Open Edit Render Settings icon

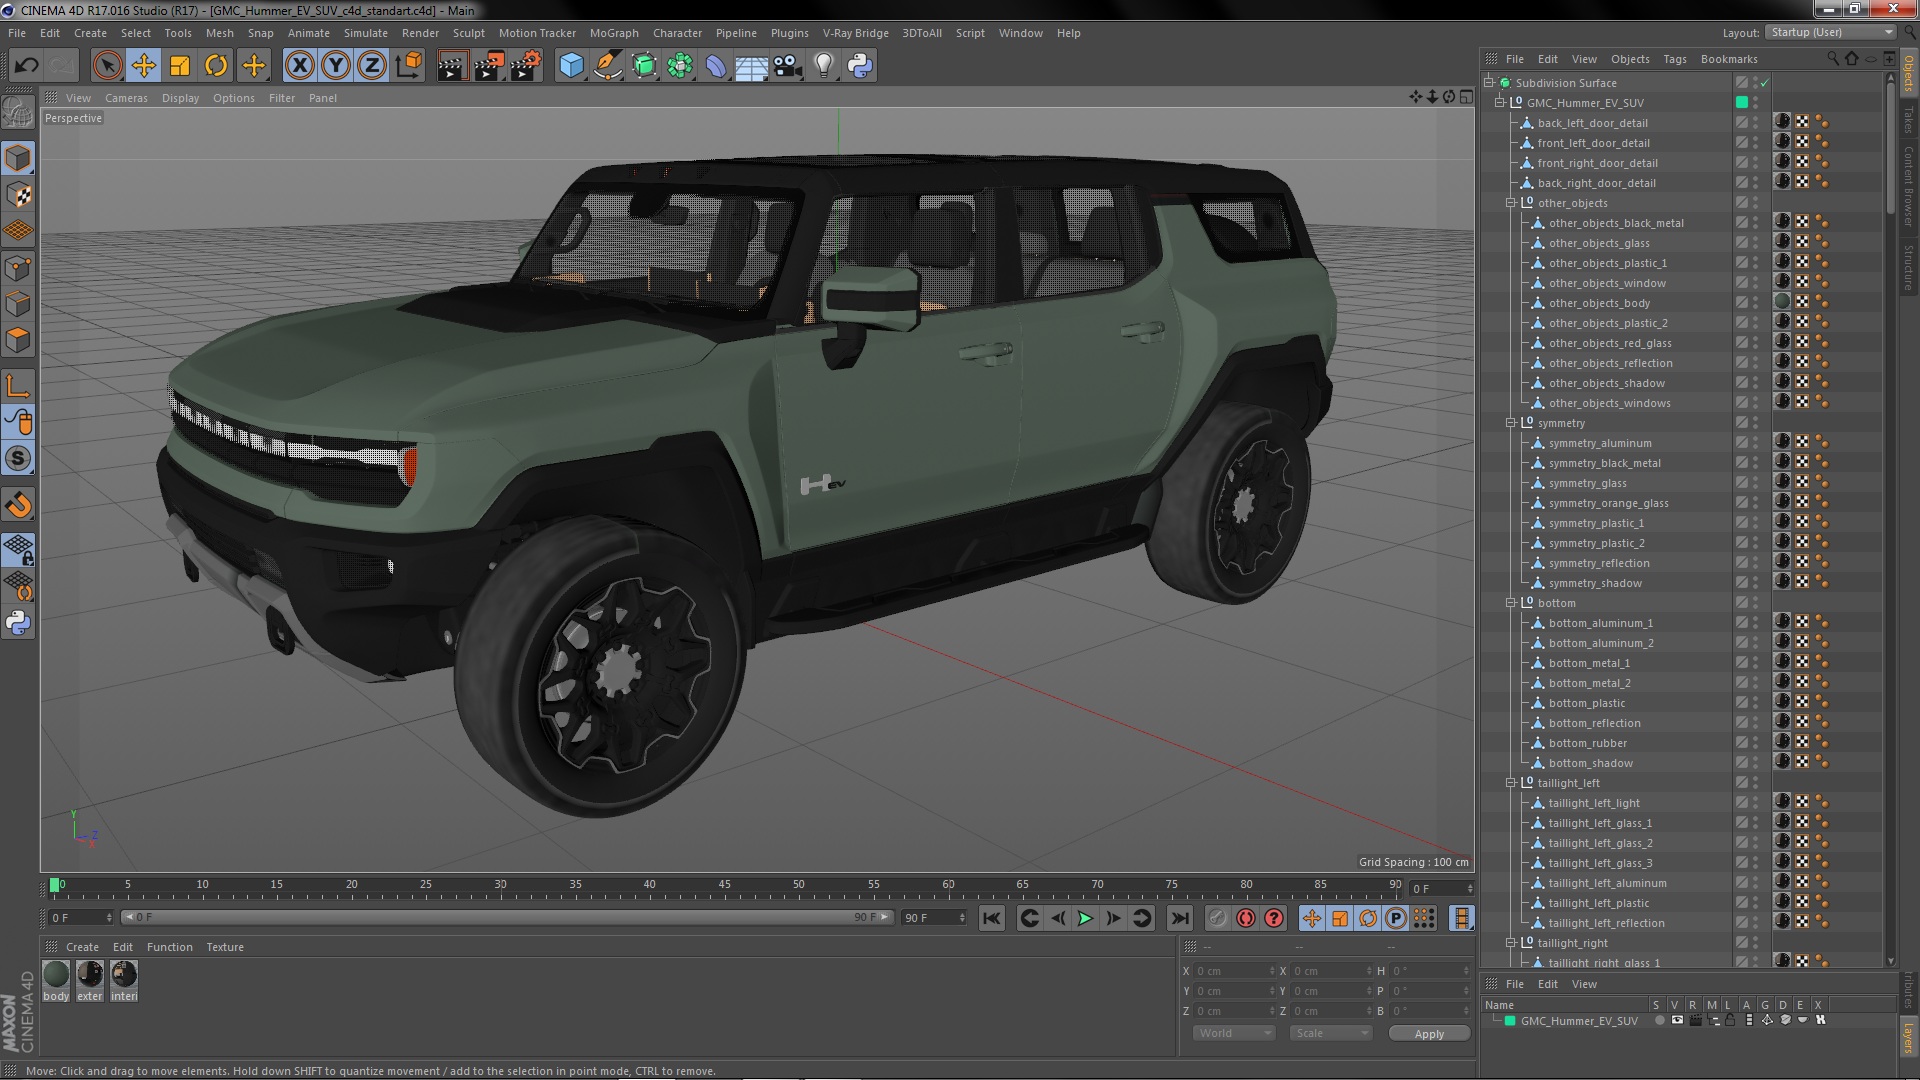525,66
